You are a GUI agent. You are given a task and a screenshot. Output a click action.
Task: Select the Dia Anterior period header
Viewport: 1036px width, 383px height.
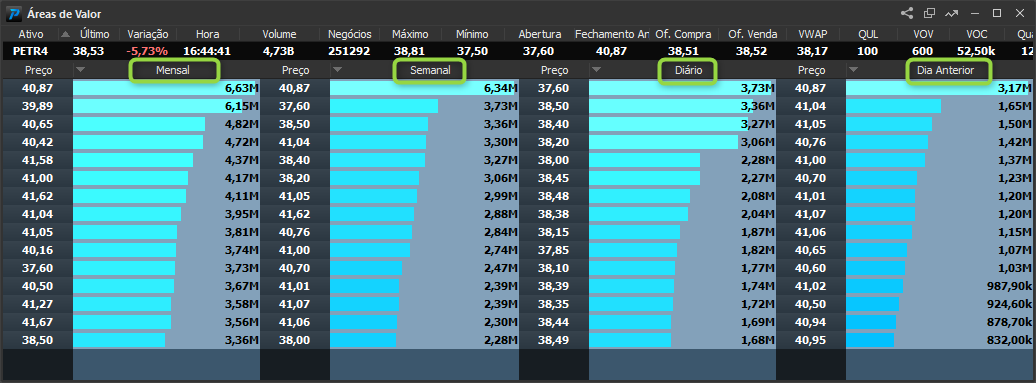click(949, 70)
